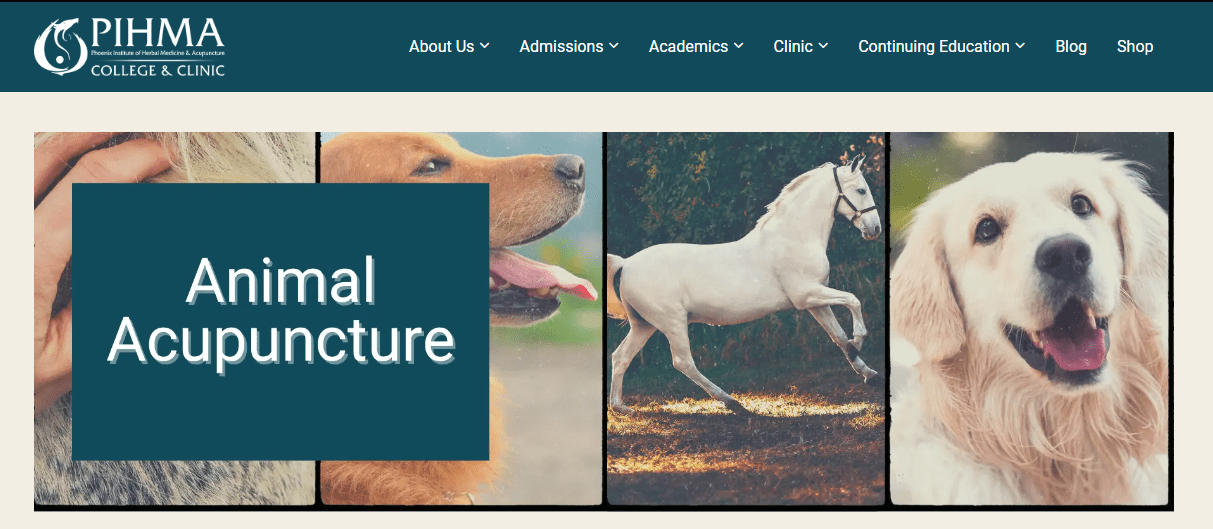The width and height of the screenshot is (1213, 529).
Task: Open the Academics menu item
Action: click(x=696, y=46)
